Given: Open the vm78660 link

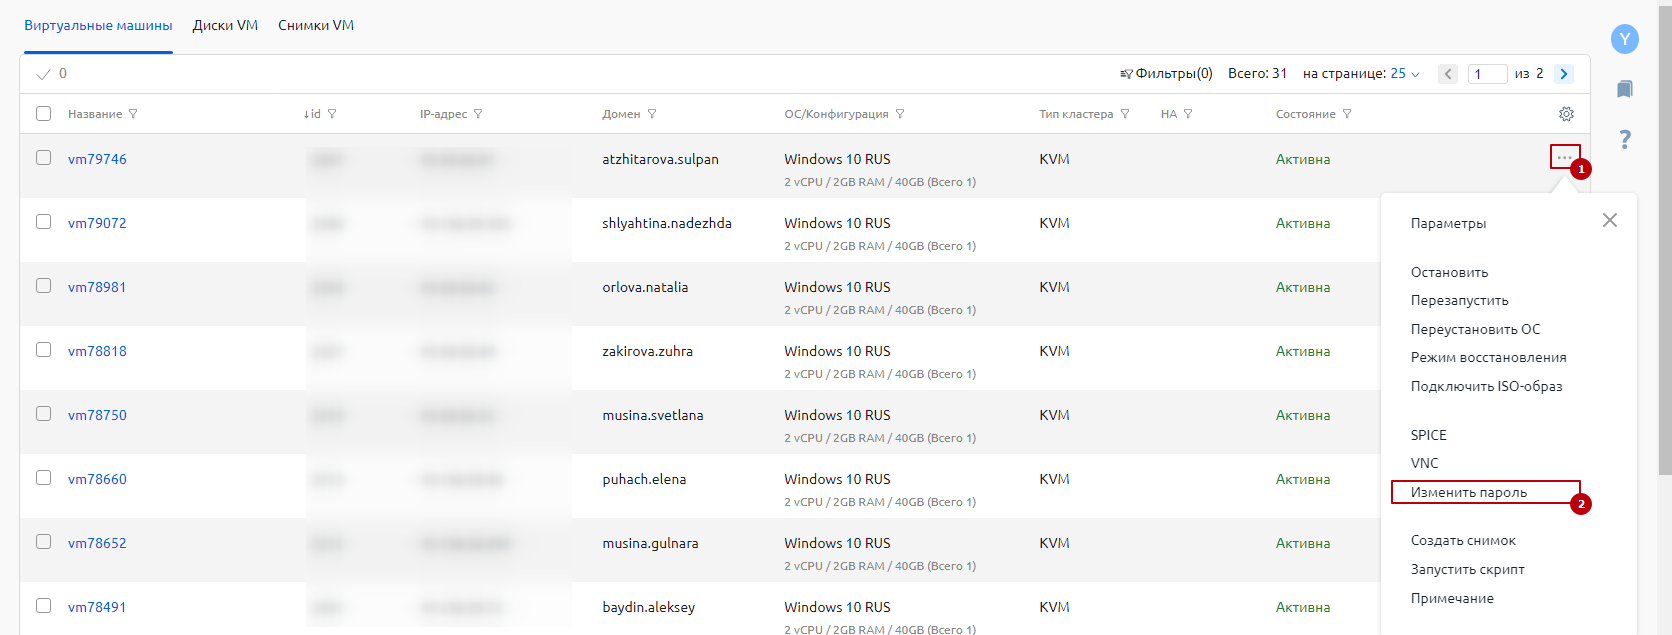Looking at the screenshot, I should [97, 479].
